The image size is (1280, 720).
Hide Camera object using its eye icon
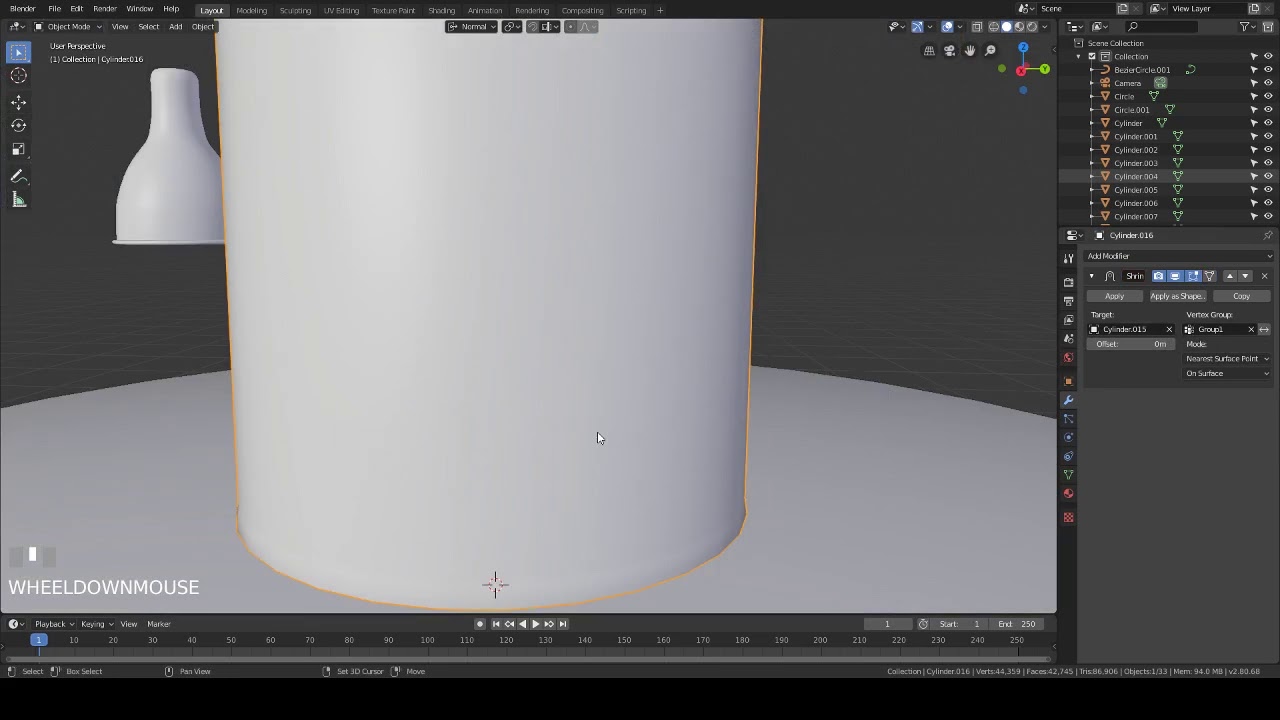click(1268, 83)
